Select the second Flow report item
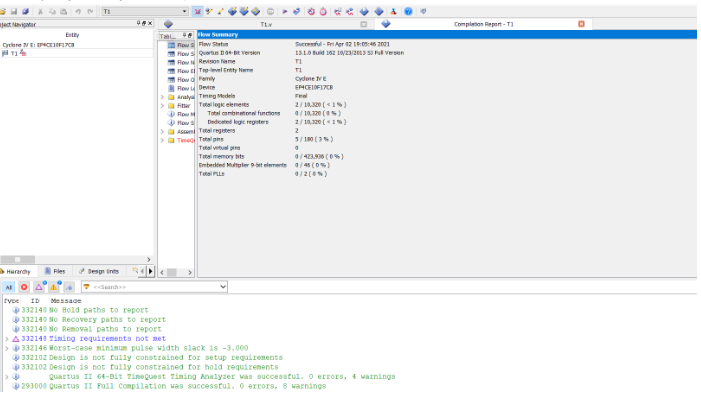The image size is (701, 405). (181, 54)
